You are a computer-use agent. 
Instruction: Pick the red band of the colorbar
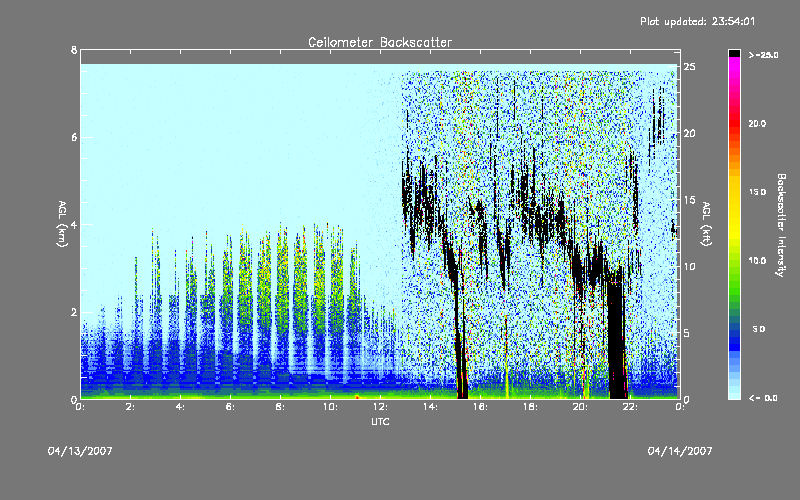tap(734, 123)
